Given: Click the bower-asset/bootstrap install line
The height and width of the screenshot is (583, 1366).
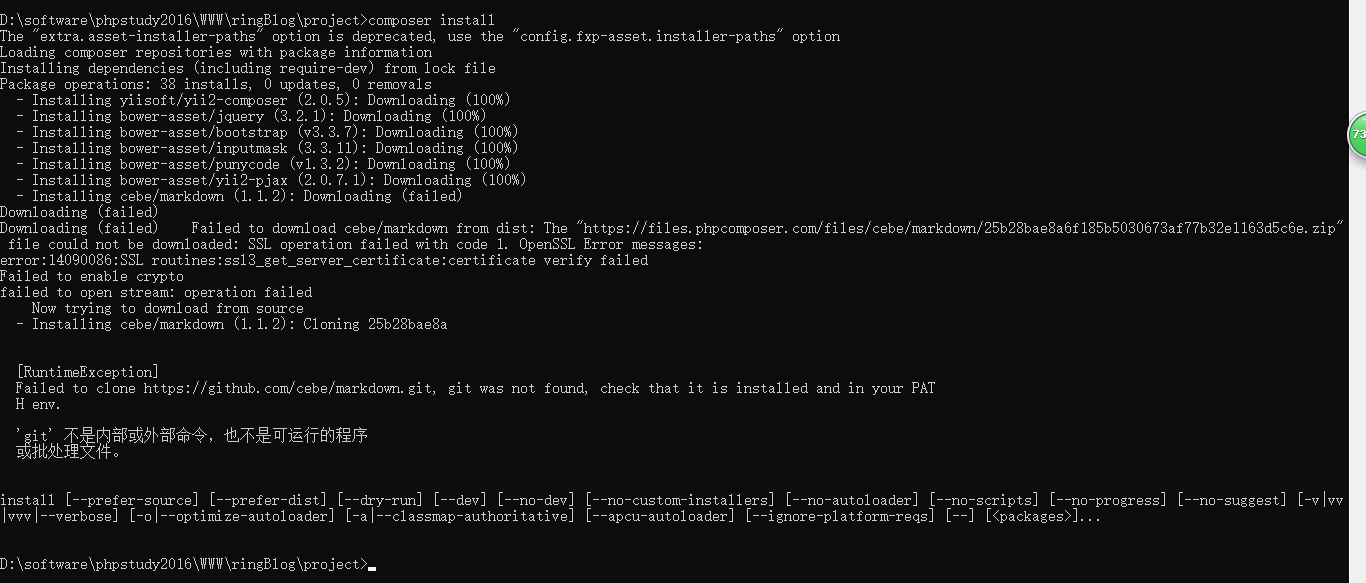Looking at the screenshot, I should (268, 132).
